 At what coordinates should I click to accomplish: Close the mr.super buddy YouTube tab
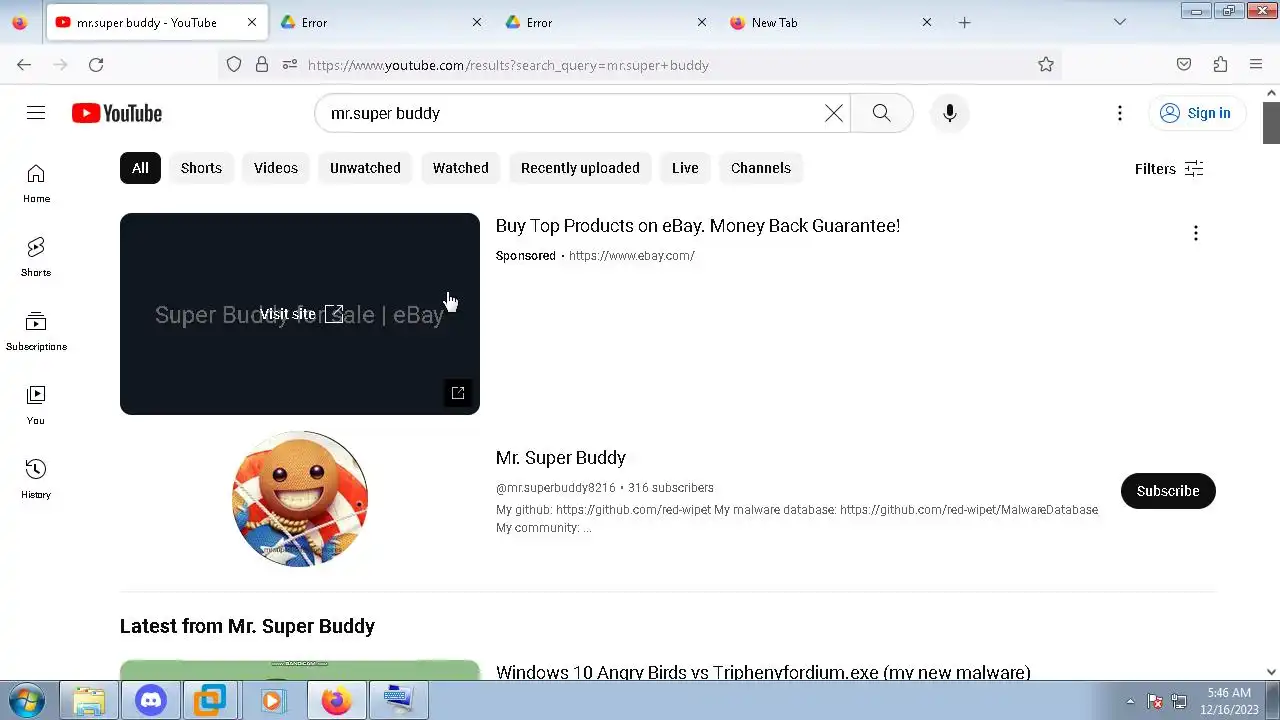tap(251, 22)
